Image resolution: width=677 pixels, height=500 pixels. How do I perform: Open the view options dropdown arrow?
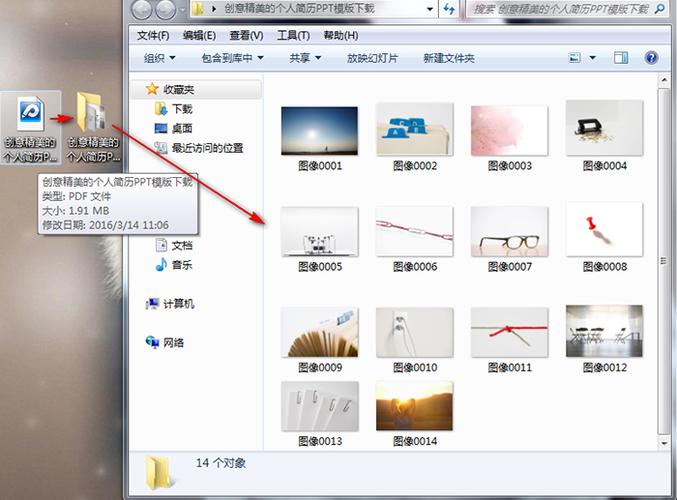coord(593,57)
